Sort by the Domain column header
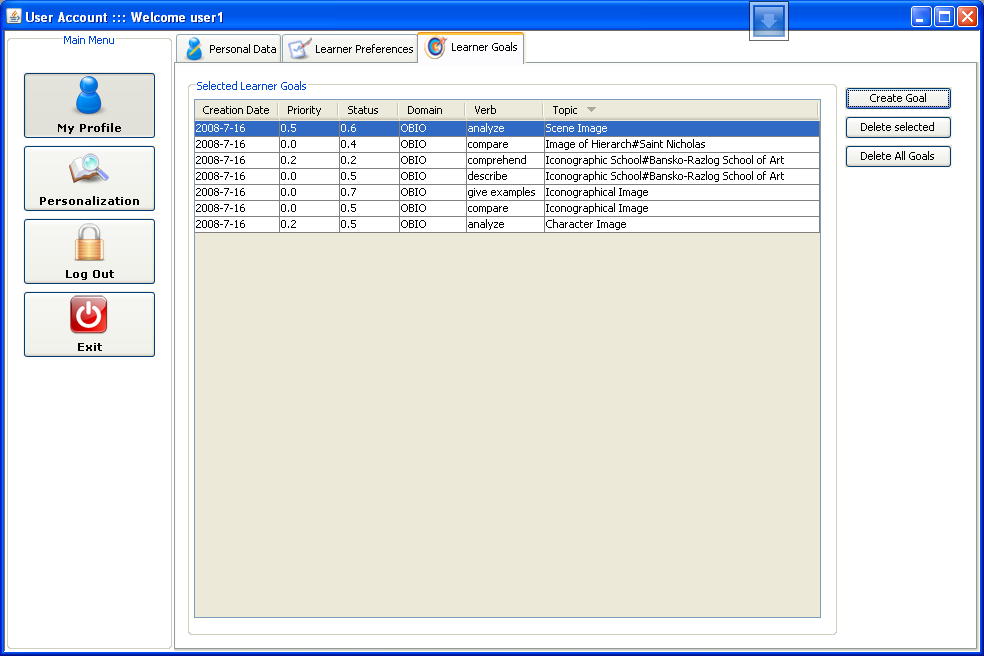Screen dimensions: 984x656 click(x=432, y=110)
